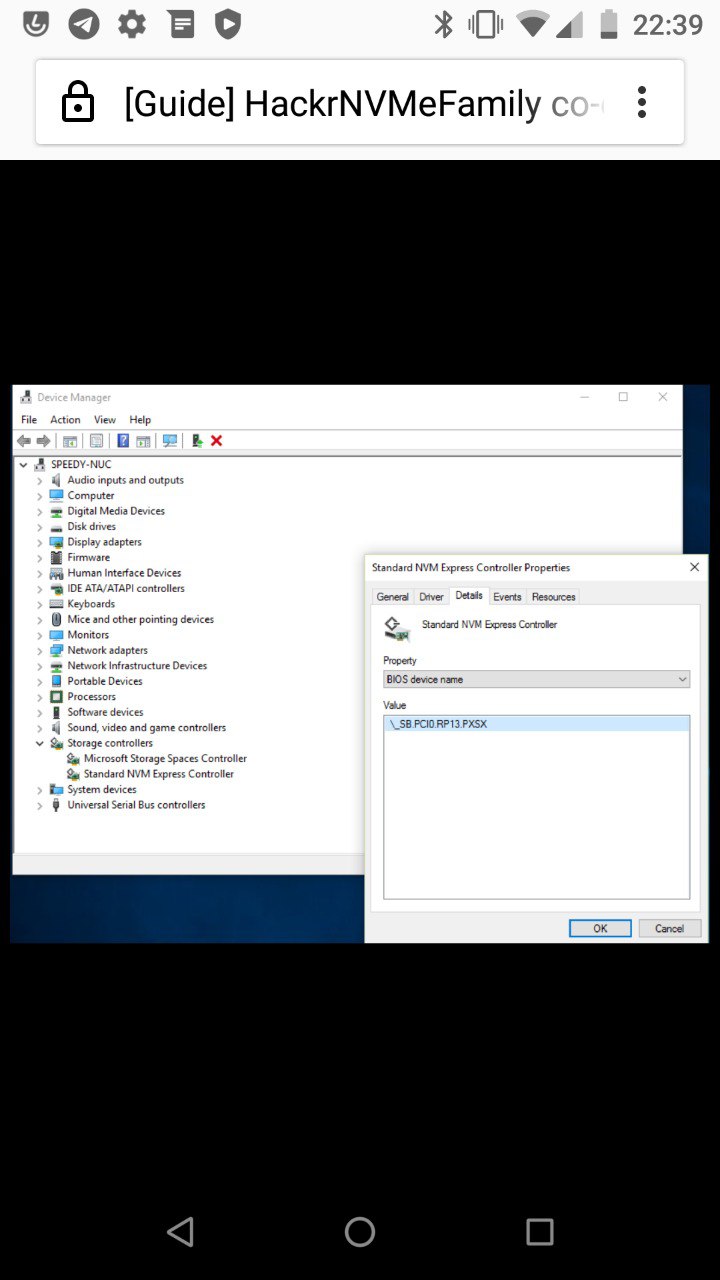720x1280 pixels.
Task: Click the Computer monitor icon in tree
Action: (57, 495)
